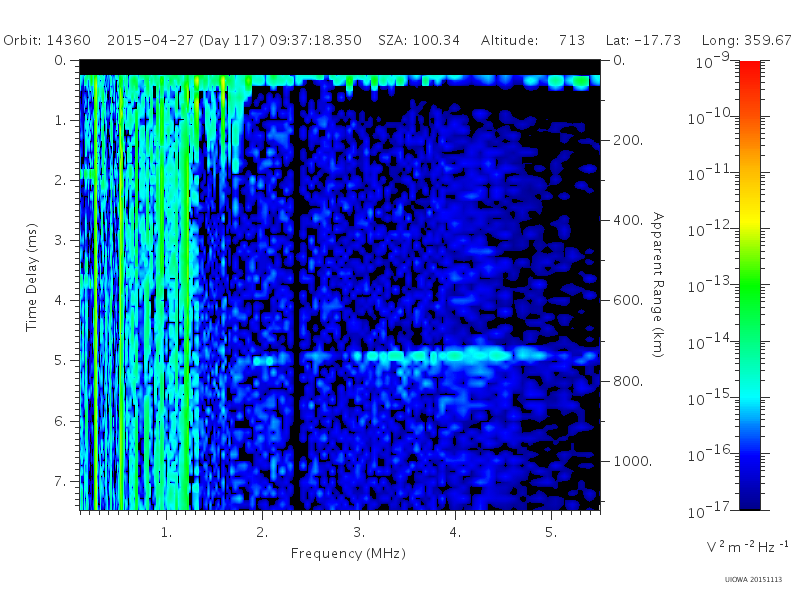Click the 'Long: 359.67' text
The height and width of the screenshot is (600, 800).
click(746, 40)
